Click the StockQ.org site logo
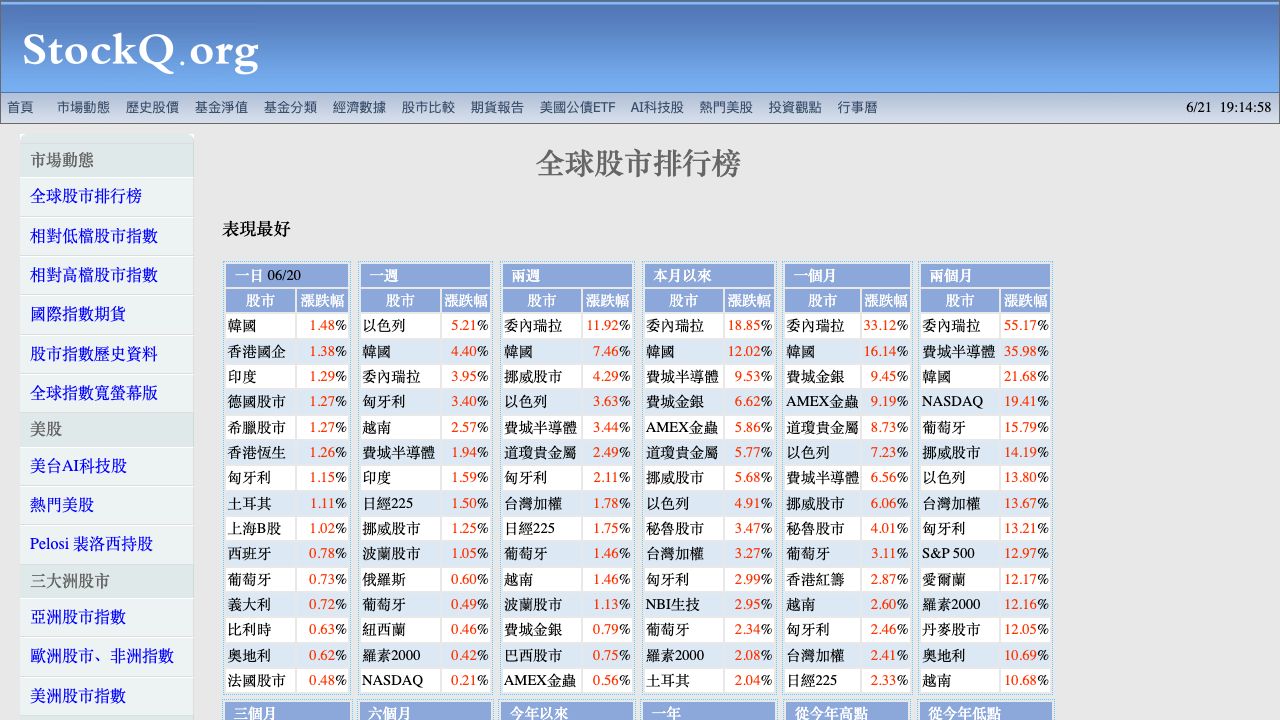 (x=140, y=51)
